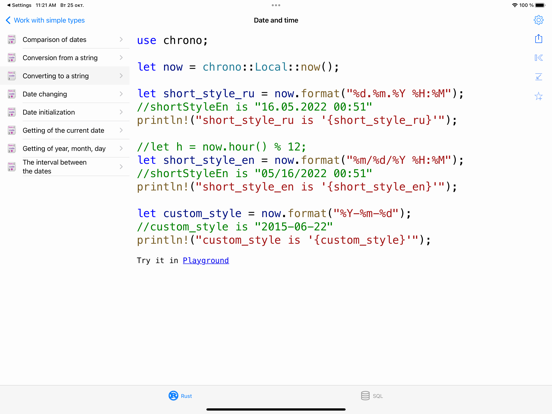Collapse sidebar using the arrow-to-bar icon
This screenshot has height=414, width=552.
point(538,58)
